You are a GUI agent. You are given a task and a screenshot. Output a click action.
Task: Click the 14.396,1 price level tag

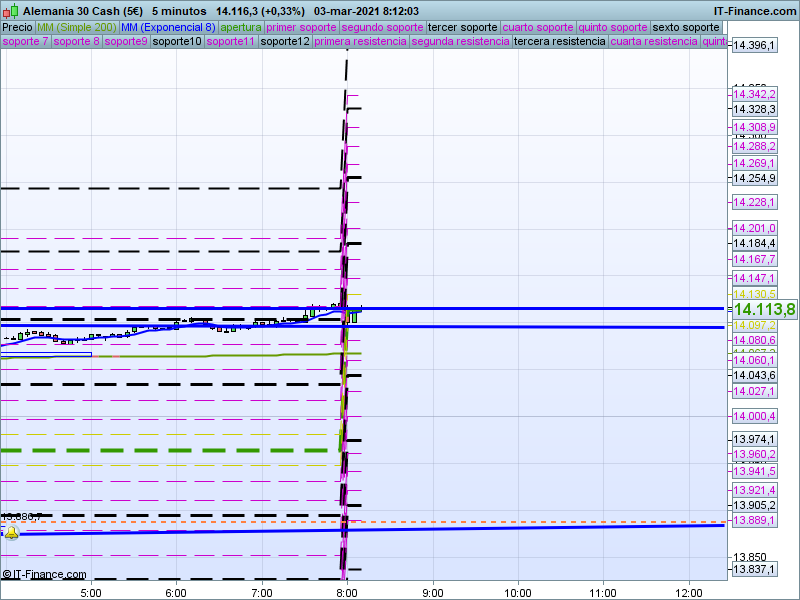(754, 46)
